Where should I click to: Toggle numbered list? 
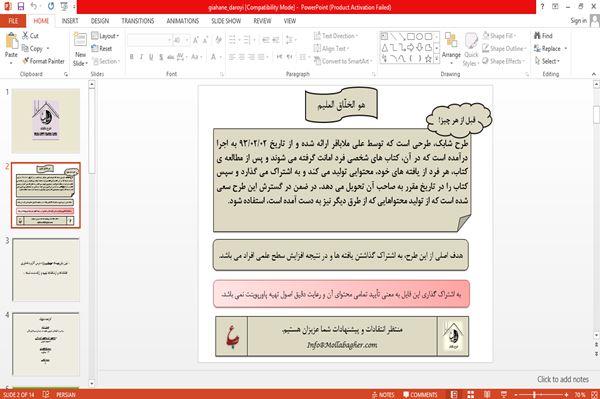(248, 40)
